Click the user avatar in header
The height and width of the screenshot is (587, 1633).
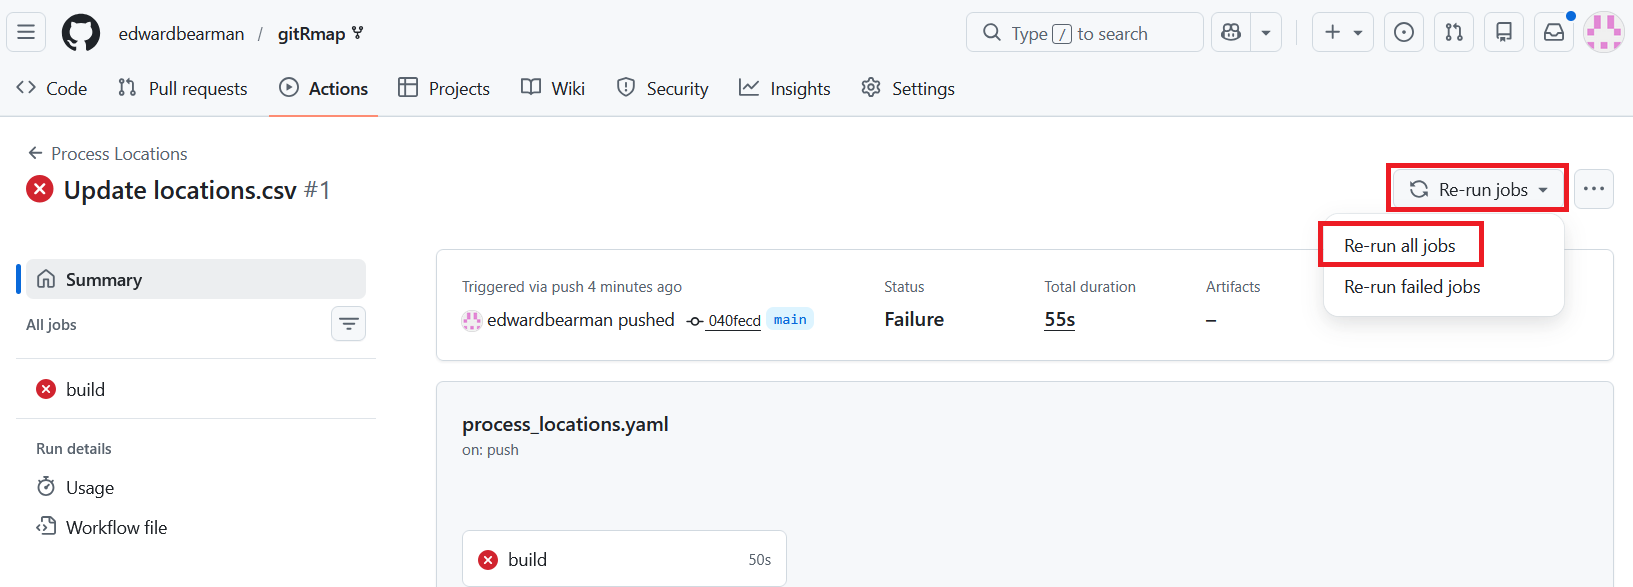click(1603, 33)
